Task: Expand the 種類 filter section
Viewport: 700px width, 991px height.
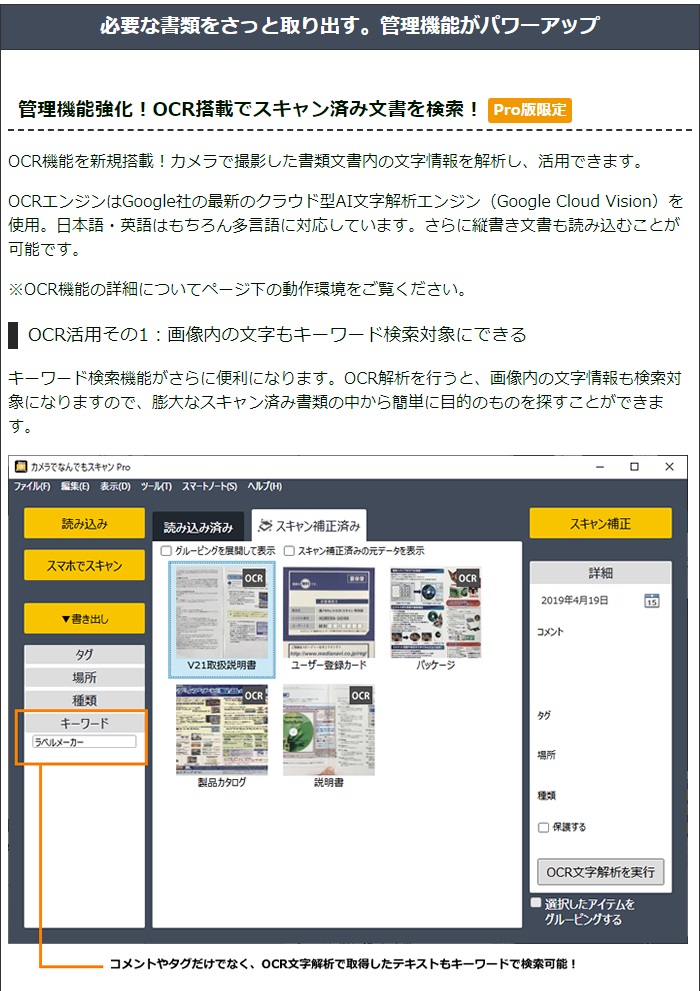Action: (84, 700)
